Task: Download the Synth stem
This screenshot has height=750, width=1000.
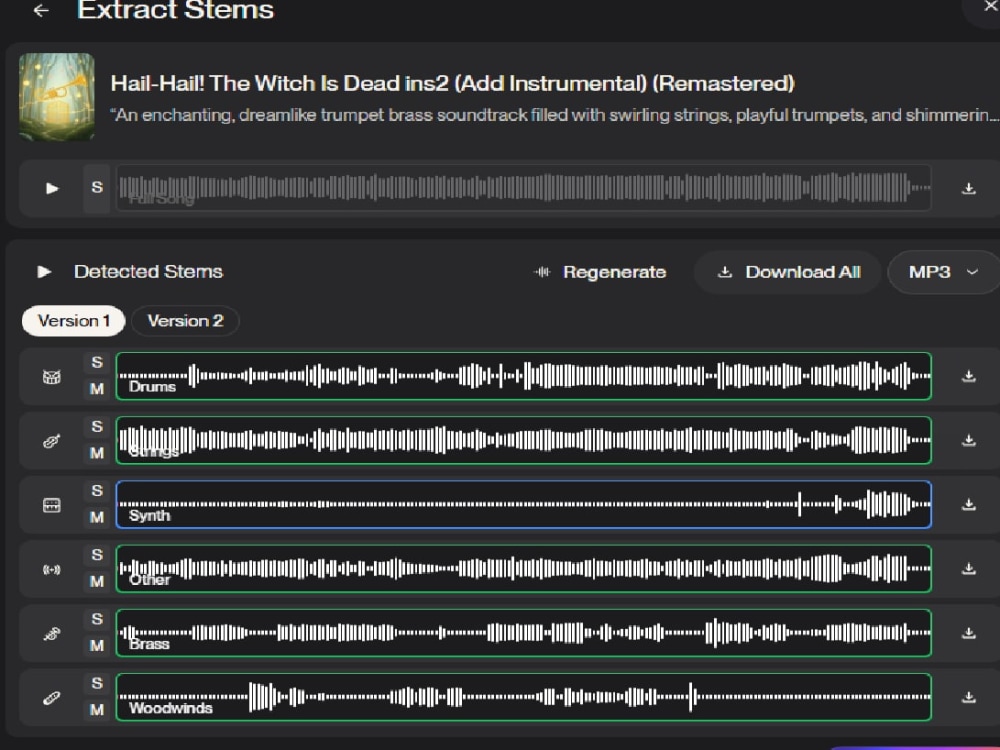Action: (968, 504)
